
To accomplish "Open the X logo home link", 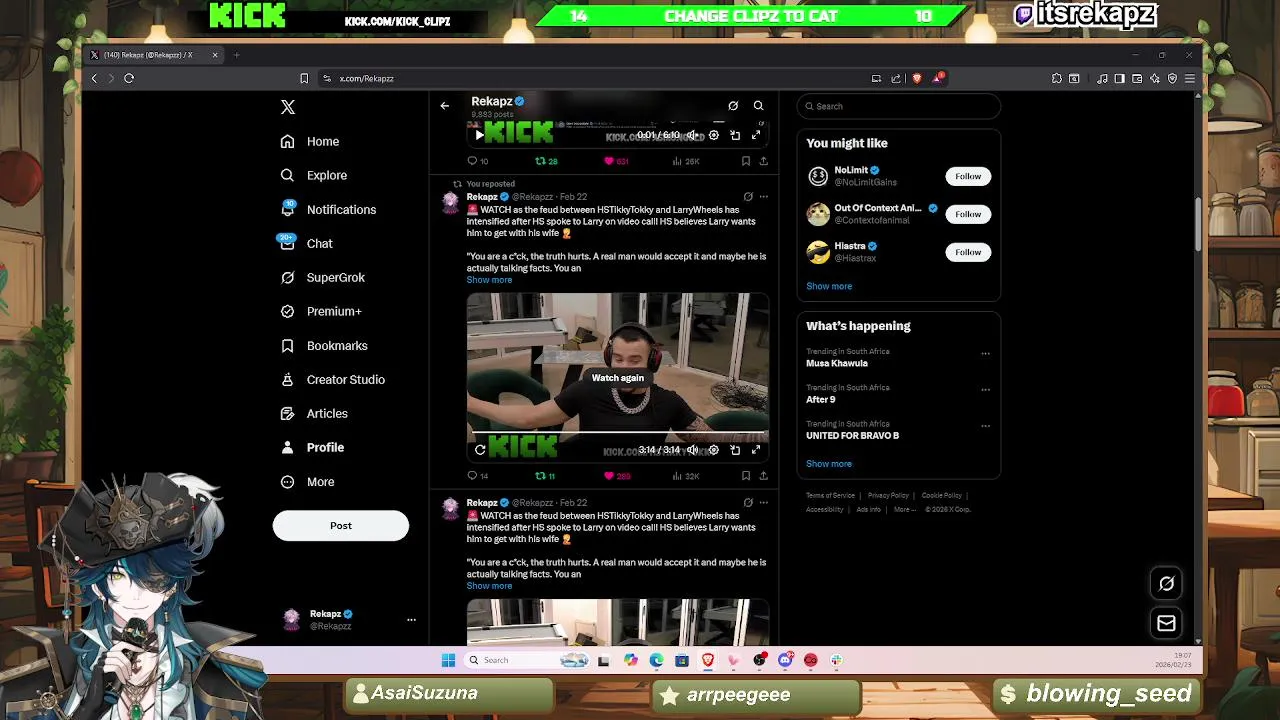I will click(x=288, y=107).
